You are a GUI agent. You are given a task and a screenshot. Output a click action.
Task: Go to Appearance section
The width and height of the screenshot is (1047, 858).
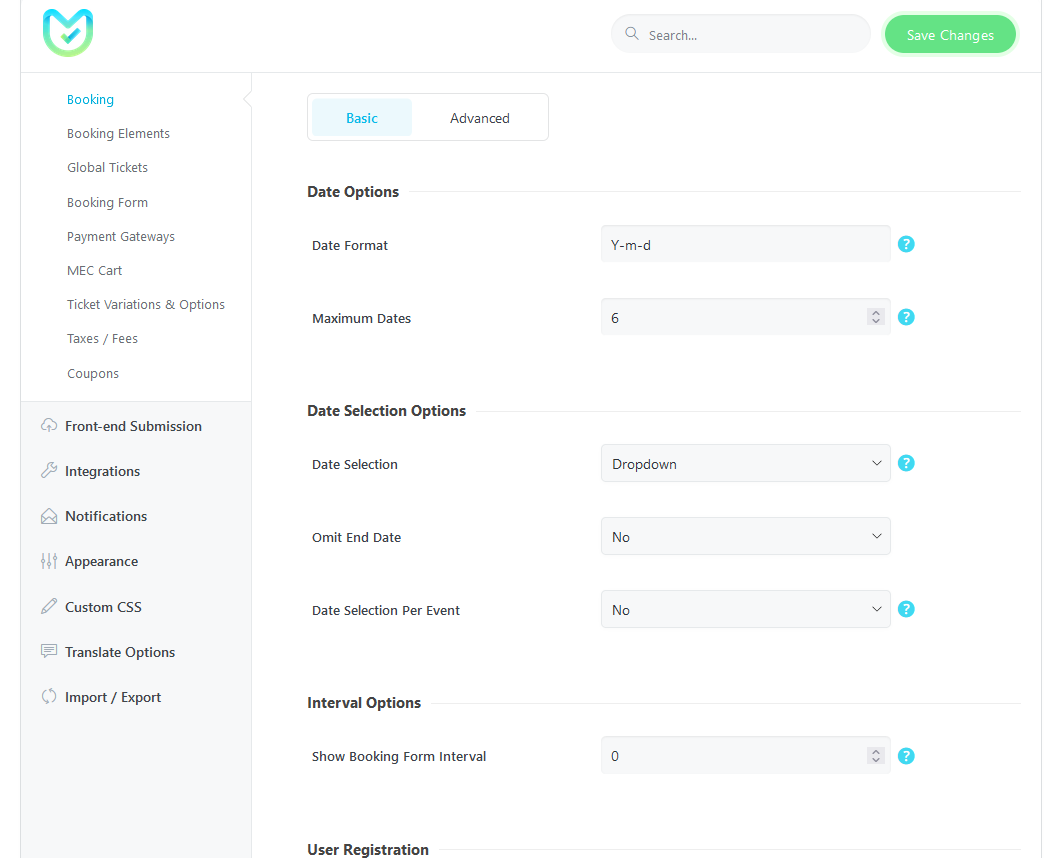pyautogui.click(x=101, y=562)
